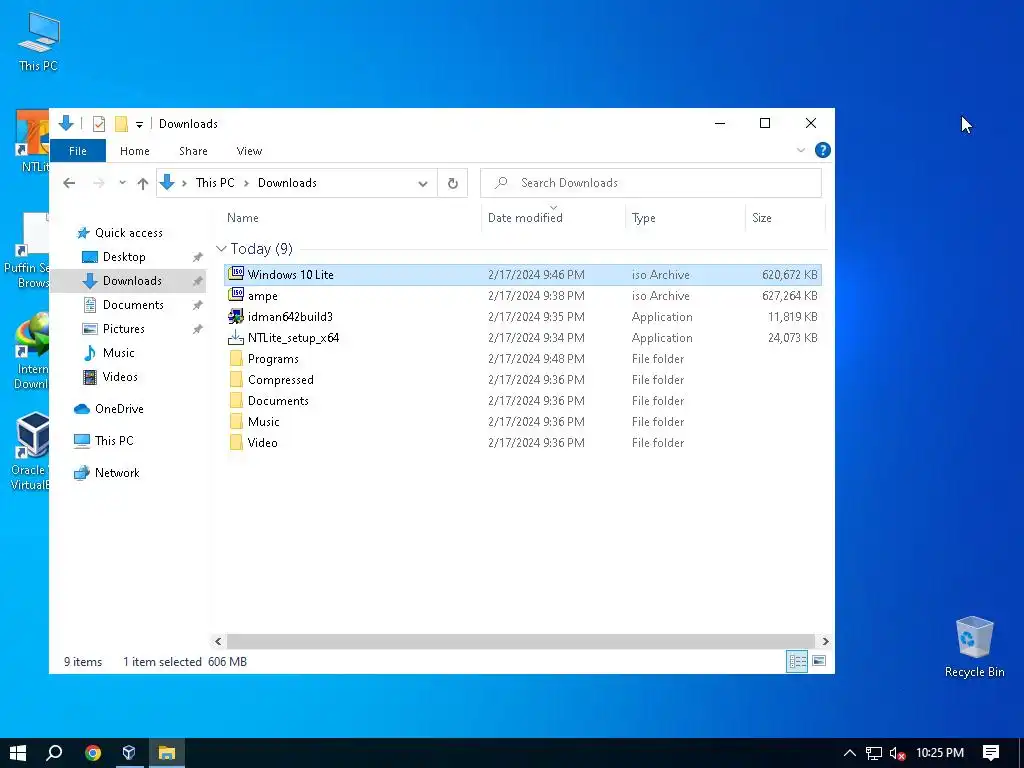The height and width of the screenshot is (768, 1024).
Task: Click the Search Downloads field
Action: pyautogui.click(x=650, y=183)
